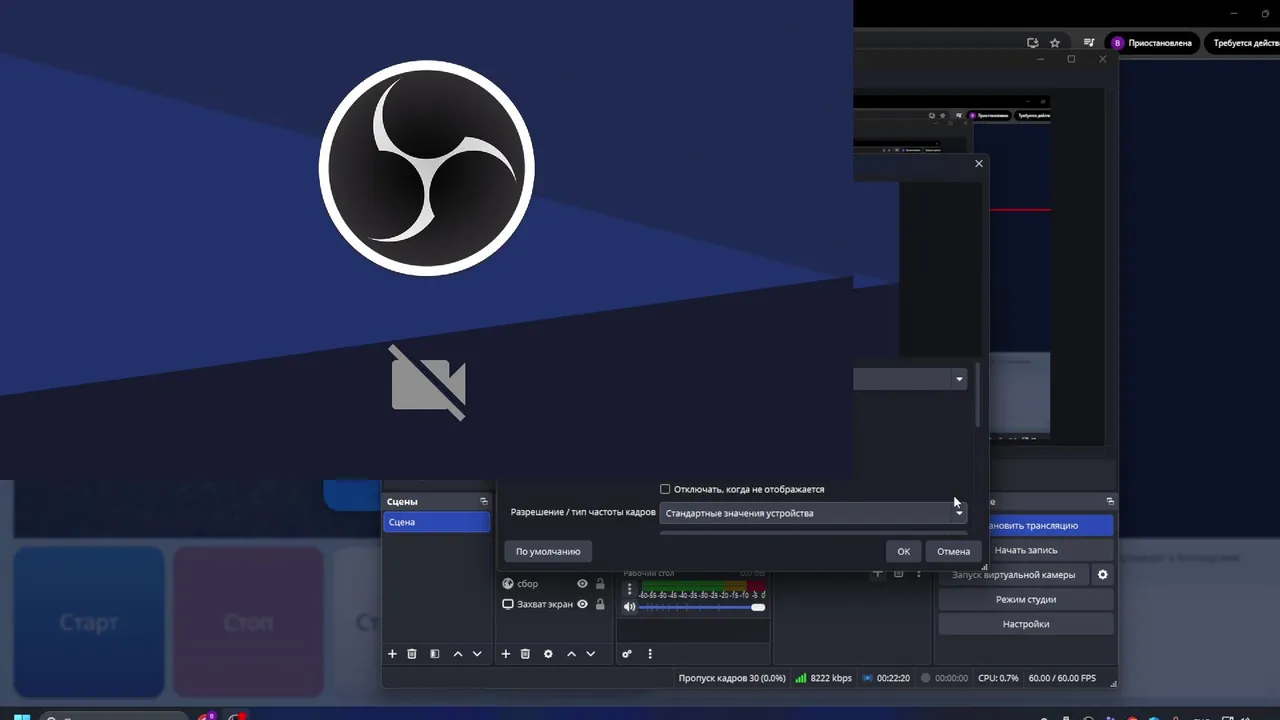1280x720 pixels.
Task: Open the OBS taskbar icon with the red dot
Action: [x=237, y=716]
